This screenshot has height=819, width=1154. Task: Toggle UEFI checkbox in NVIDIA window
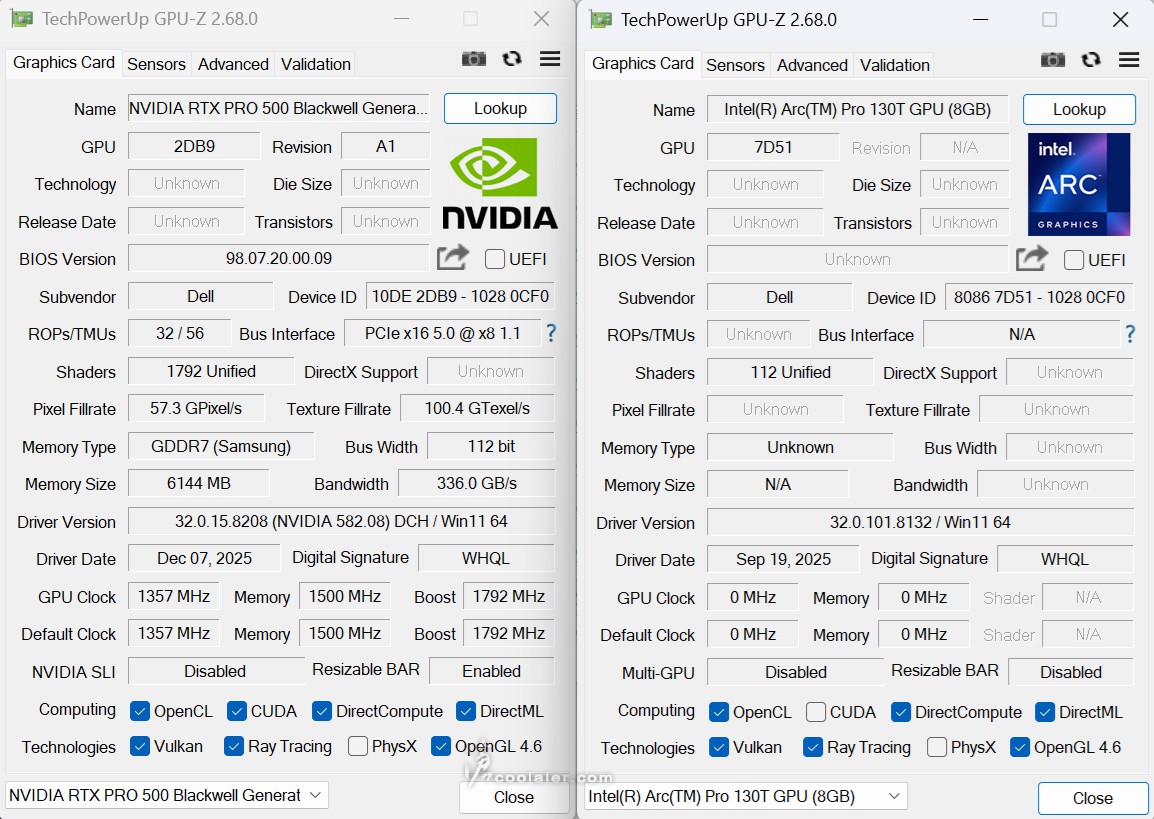click(495, 259)
